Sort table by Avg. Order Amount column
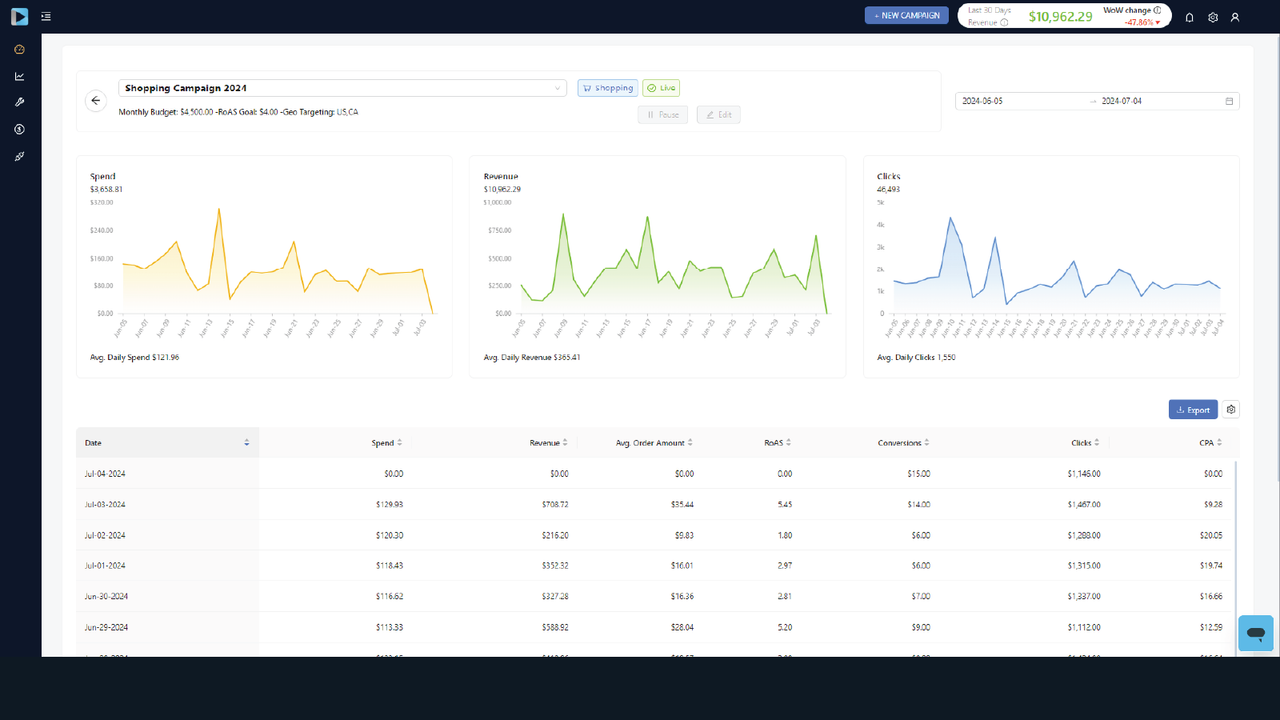The width and height of the screenshot is (1280, 720). pyautogui.click(x=690, y=442)
